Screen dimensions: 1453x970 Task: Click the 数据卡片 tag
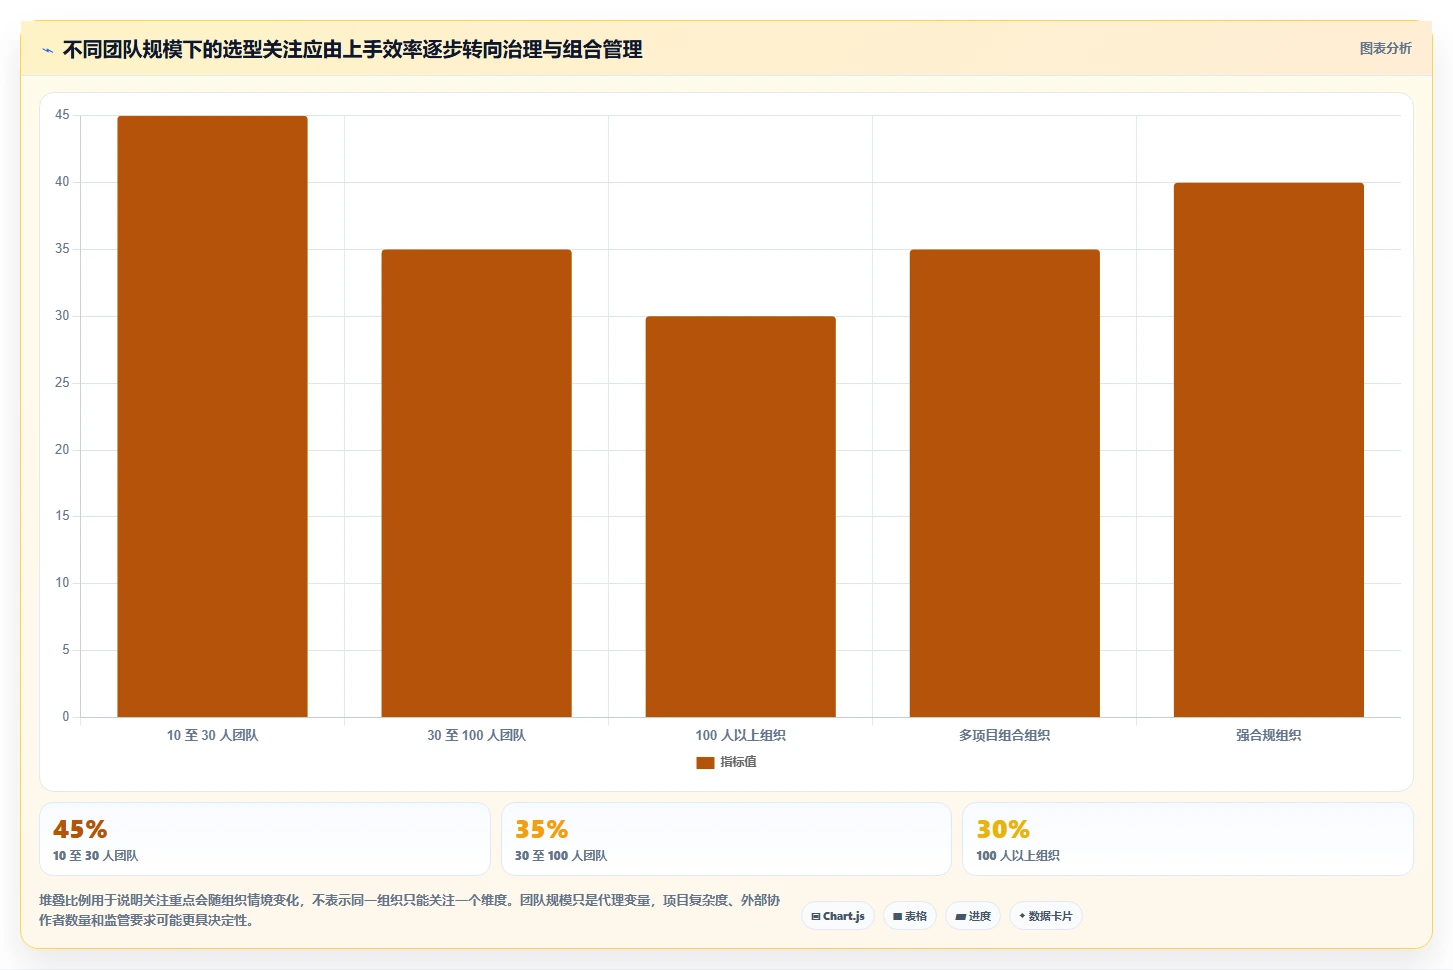point(1046,916)
